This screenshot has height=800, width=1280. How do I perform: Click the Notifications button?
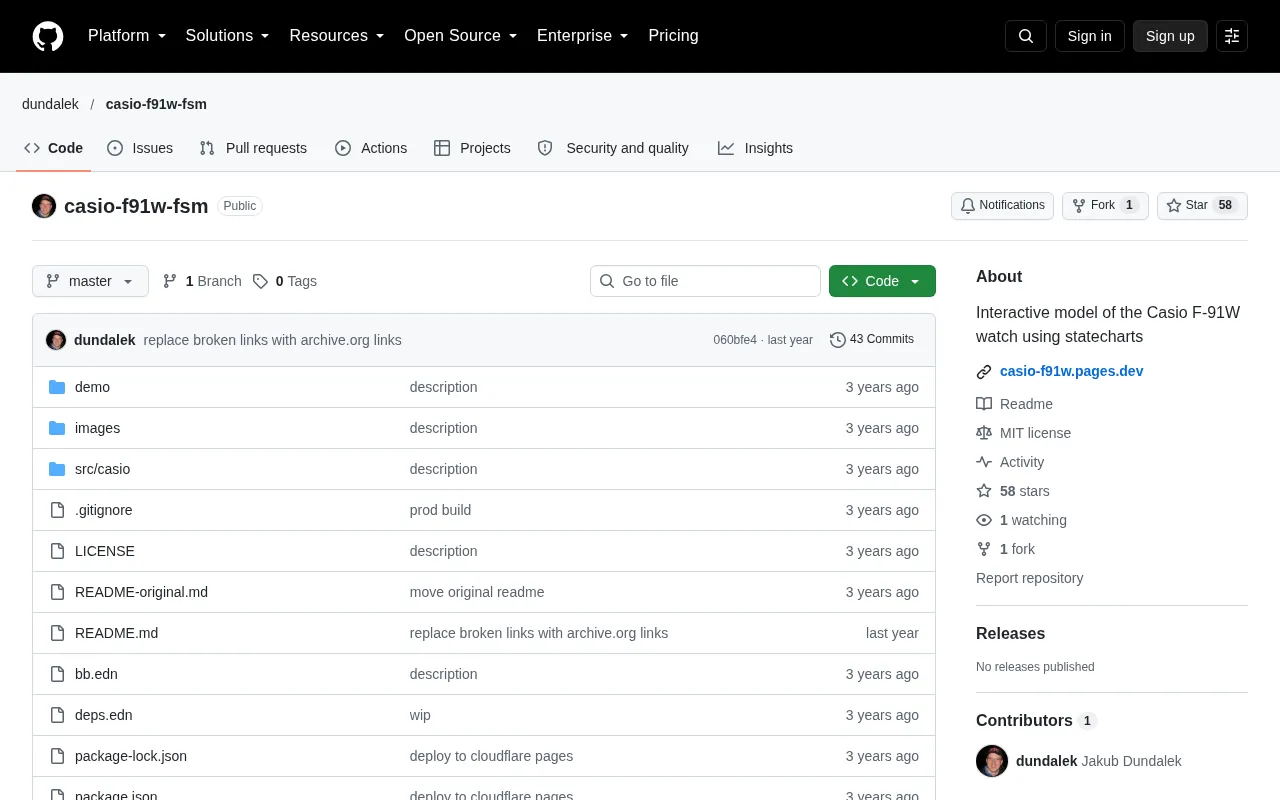(1002, 206)
